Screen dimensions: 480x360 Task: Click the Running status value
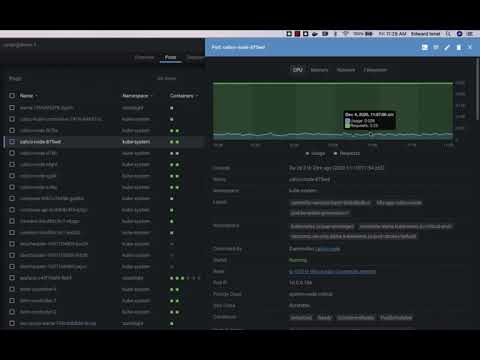[298, 260]
